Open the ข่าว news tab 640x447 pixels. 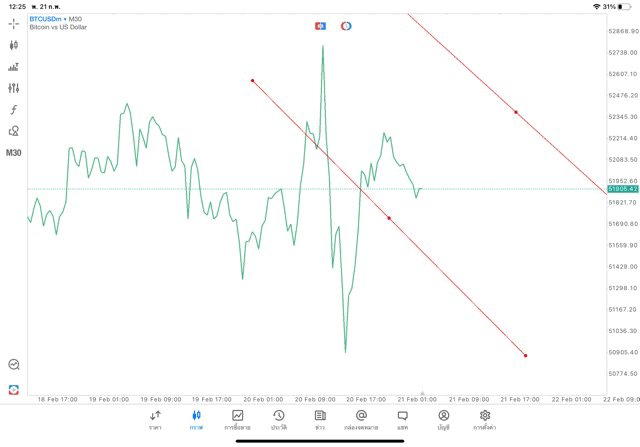(320, 420)
